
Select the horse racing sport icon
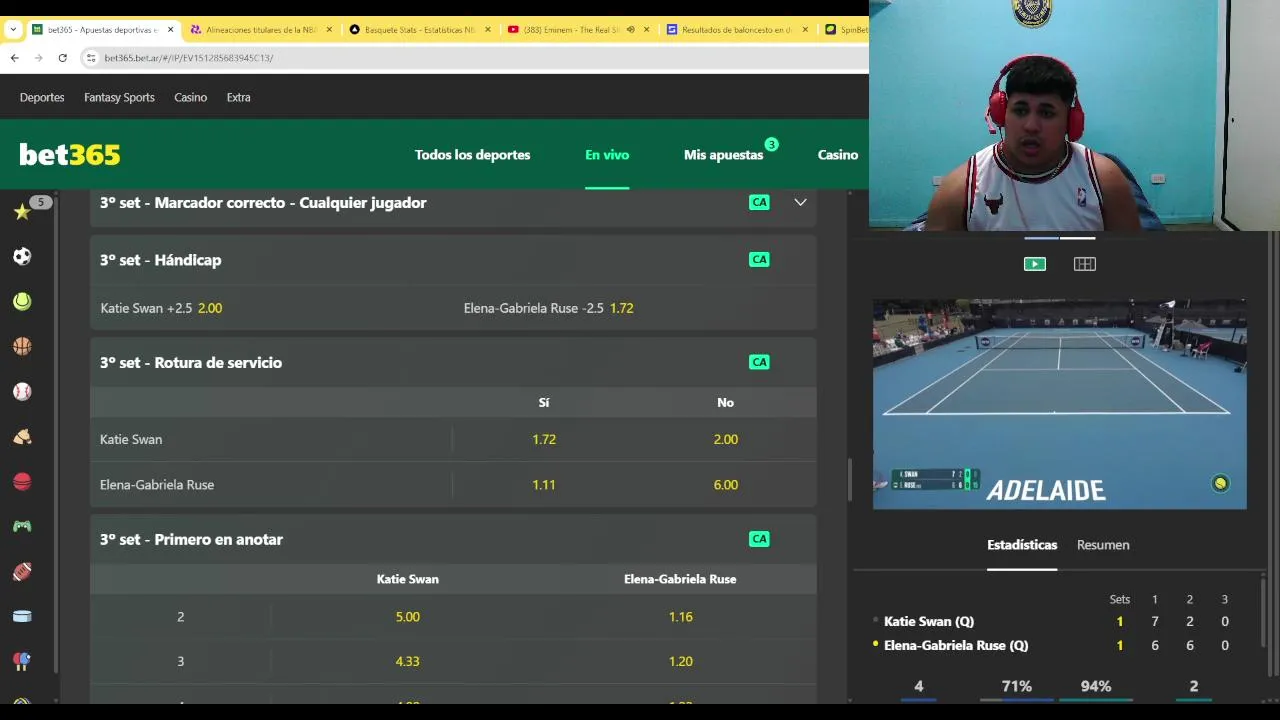tap(22, 436)
